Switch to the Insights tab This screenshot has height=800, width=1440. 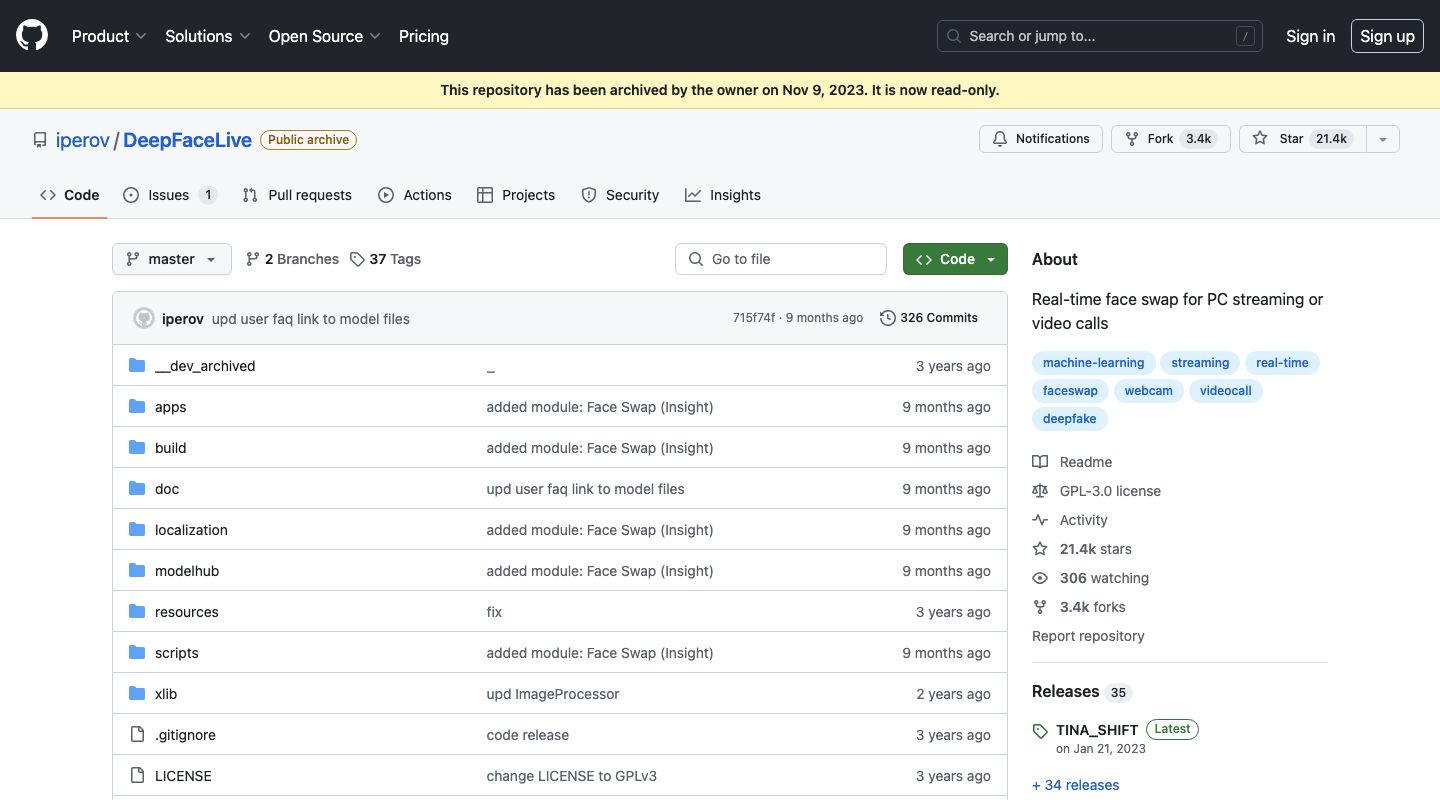(723, 195)
